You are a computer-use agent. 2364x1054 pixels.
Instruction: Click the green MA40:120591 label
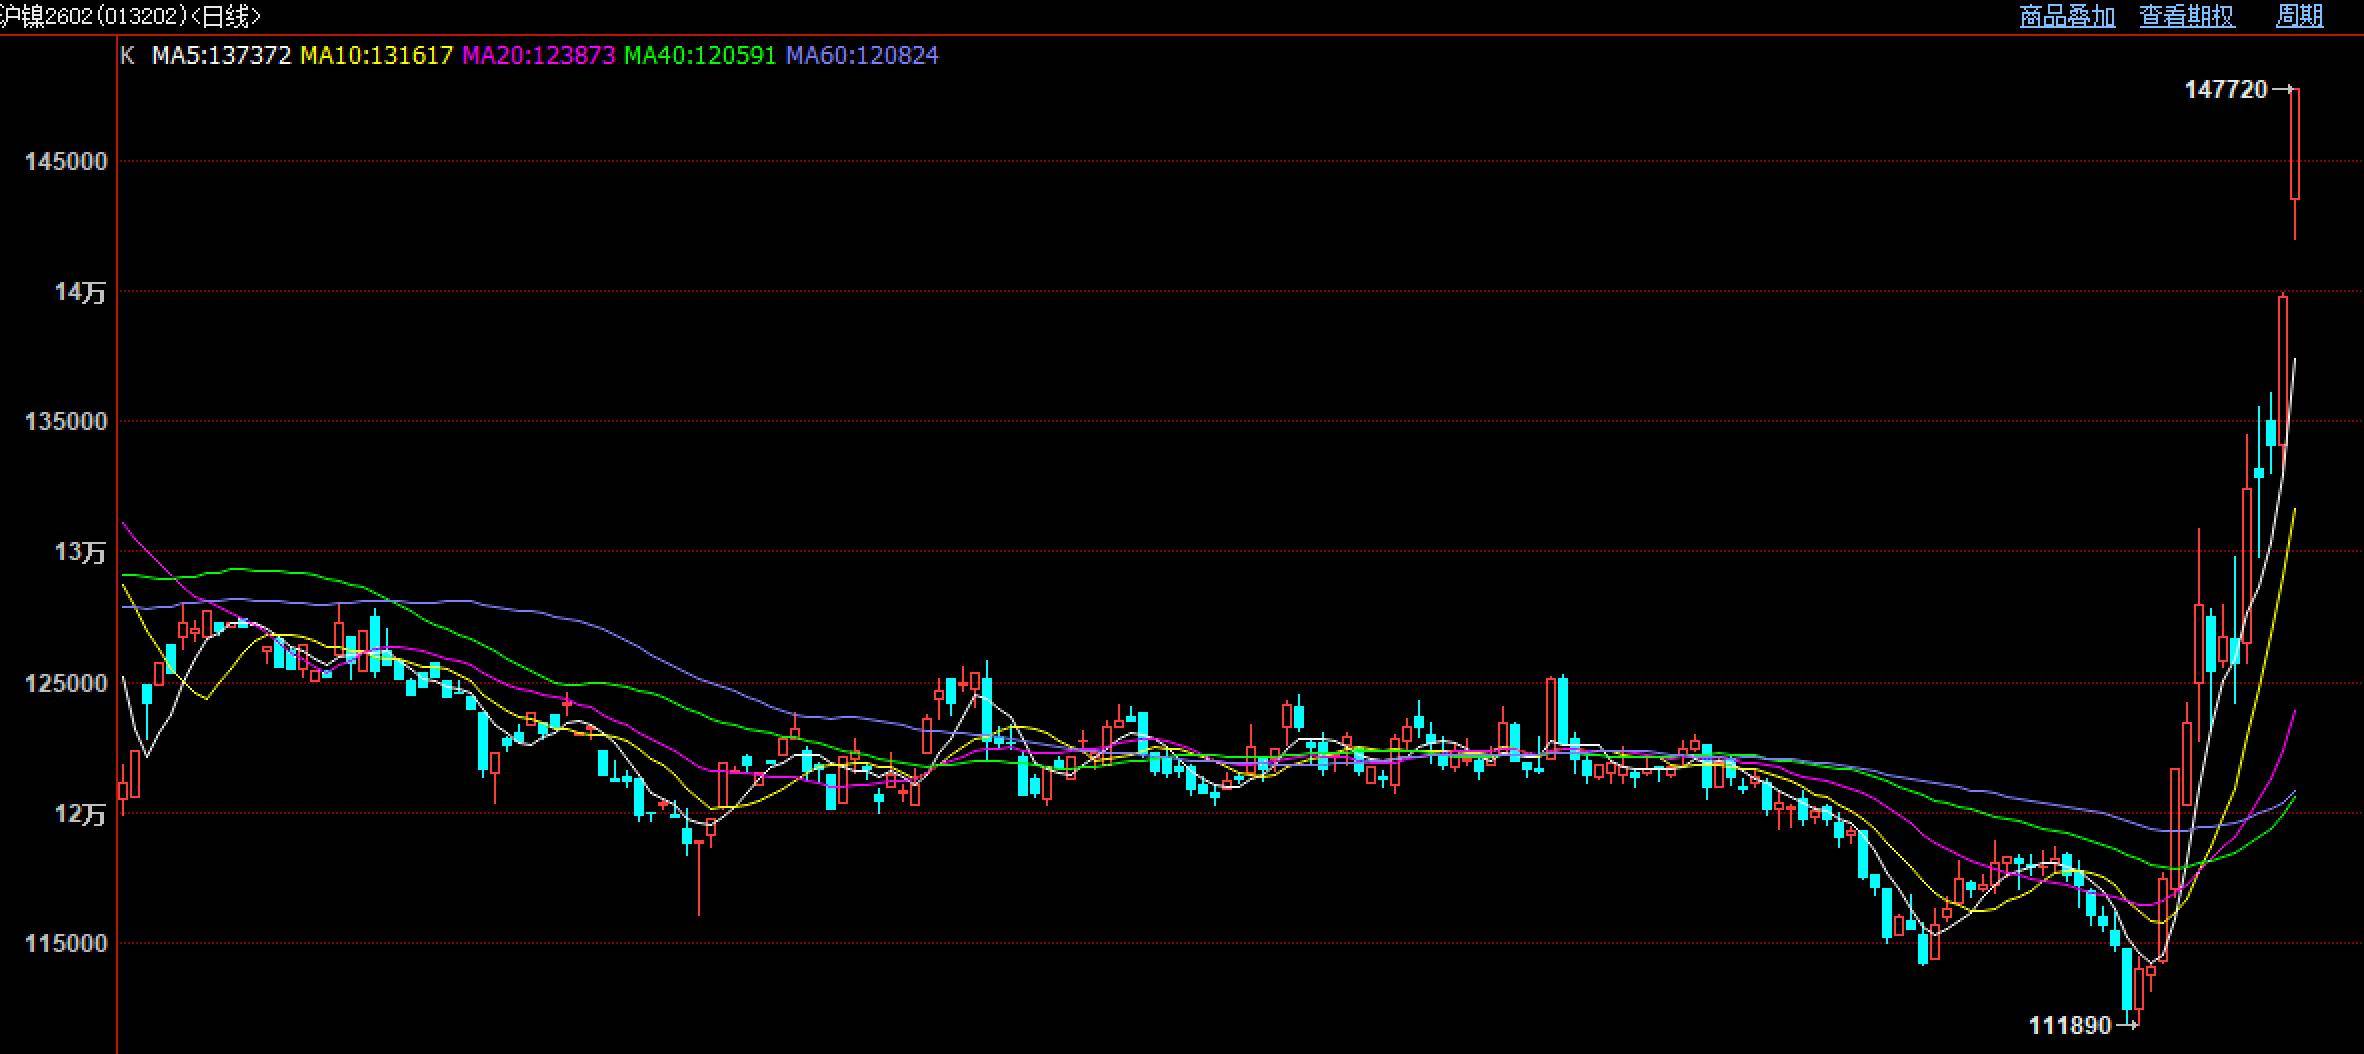point(700,56)
